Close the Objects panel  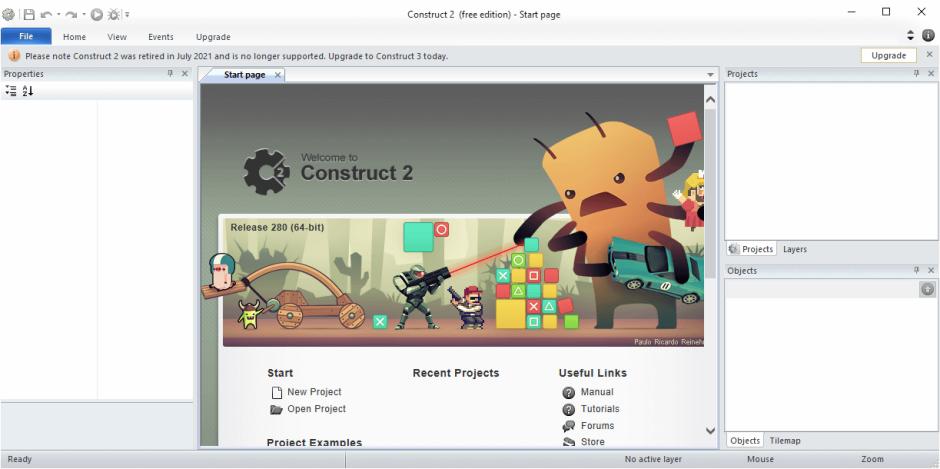931,270
